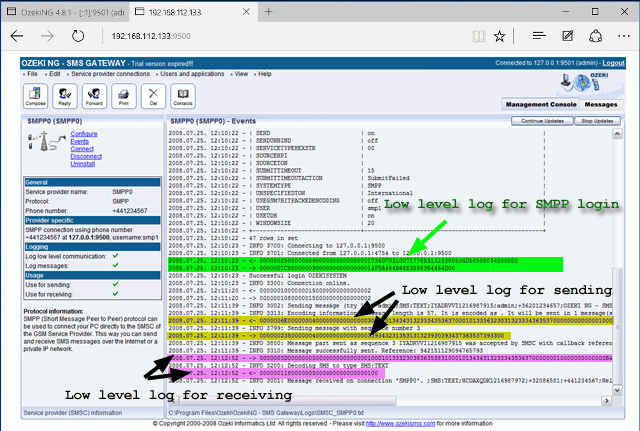Toggle Use for sending check
640x431 pixels.
click(116, 284)
